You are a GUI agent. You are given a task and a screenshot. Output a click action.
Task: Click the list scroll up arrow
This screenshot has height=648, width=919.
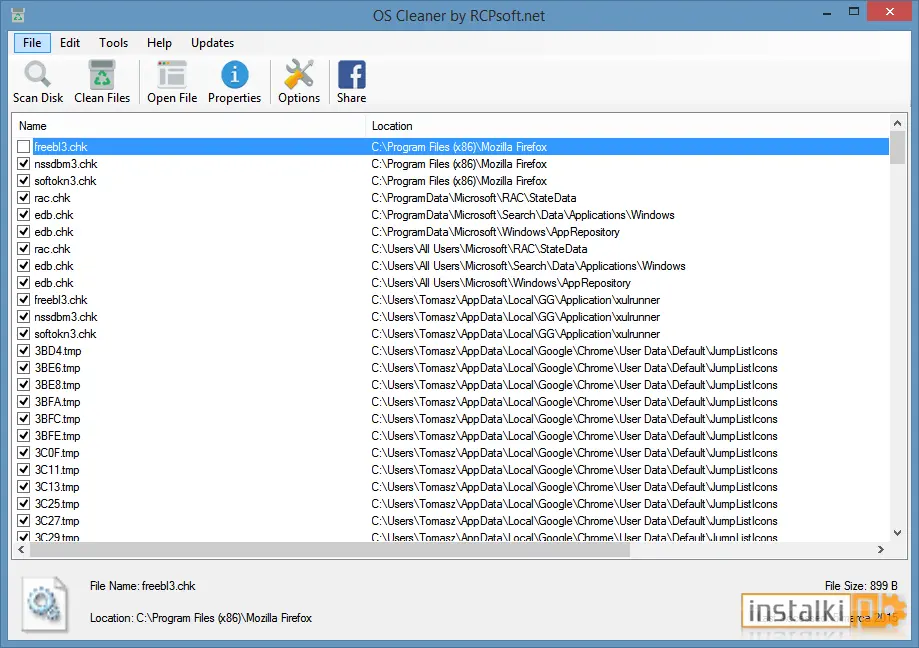coord(897,123)
